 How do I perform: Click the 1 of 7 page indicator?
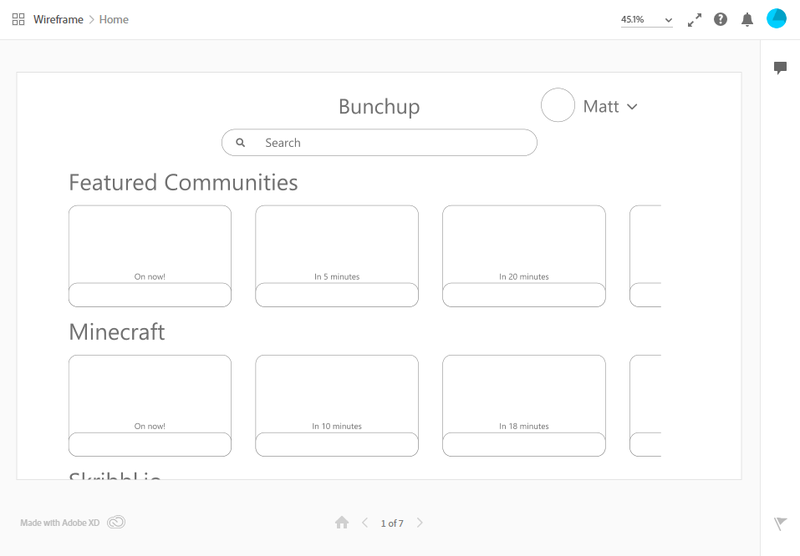click(392, 523)
